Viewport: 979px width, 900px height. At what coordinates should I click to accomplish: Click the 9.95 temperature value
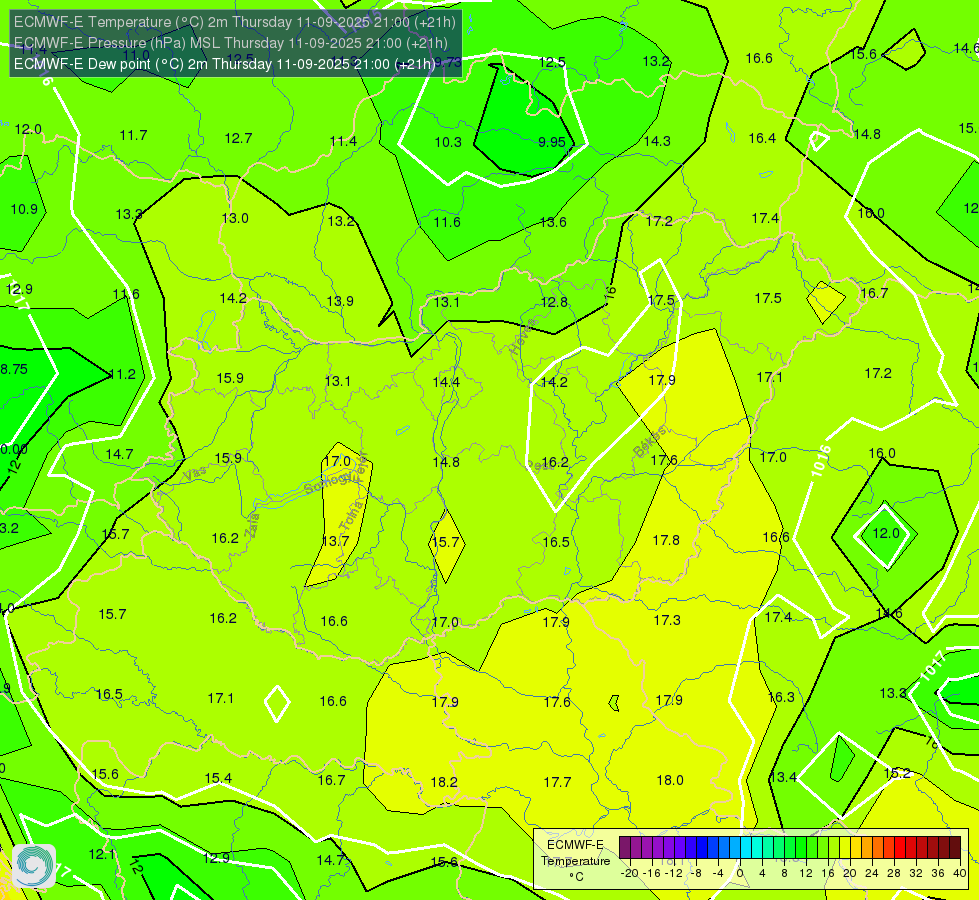point(552,142)
